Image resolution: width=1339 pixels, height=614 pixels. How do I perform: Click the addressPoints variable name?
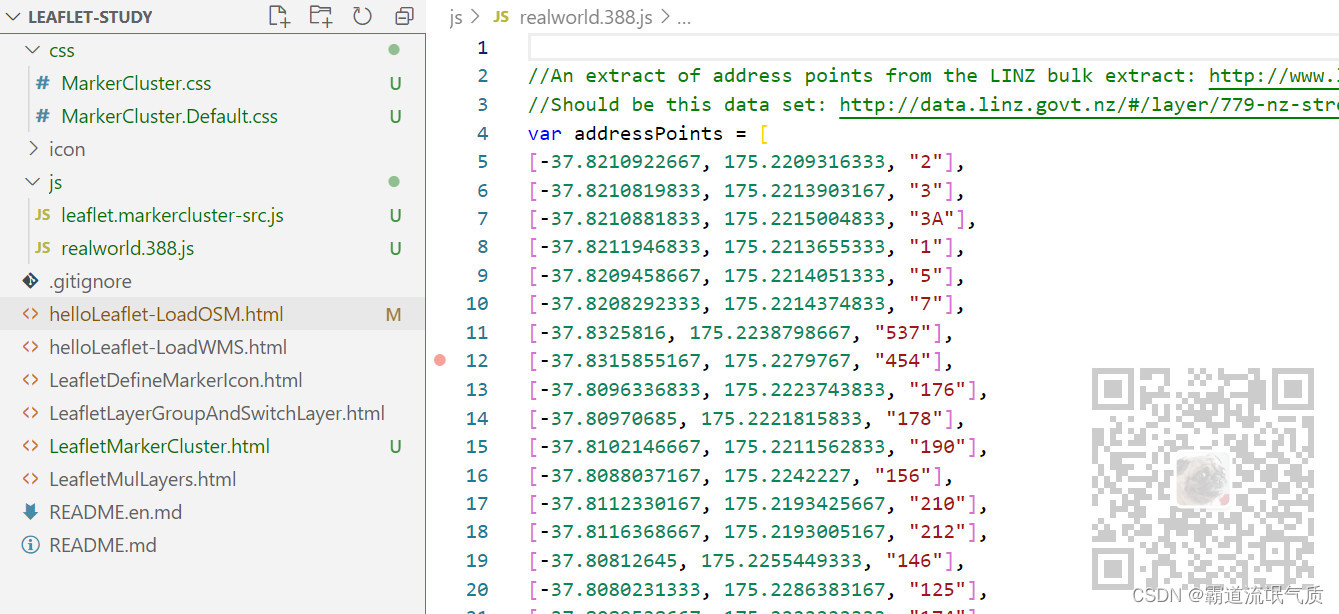pyautogui.click(x=648, y=133)
